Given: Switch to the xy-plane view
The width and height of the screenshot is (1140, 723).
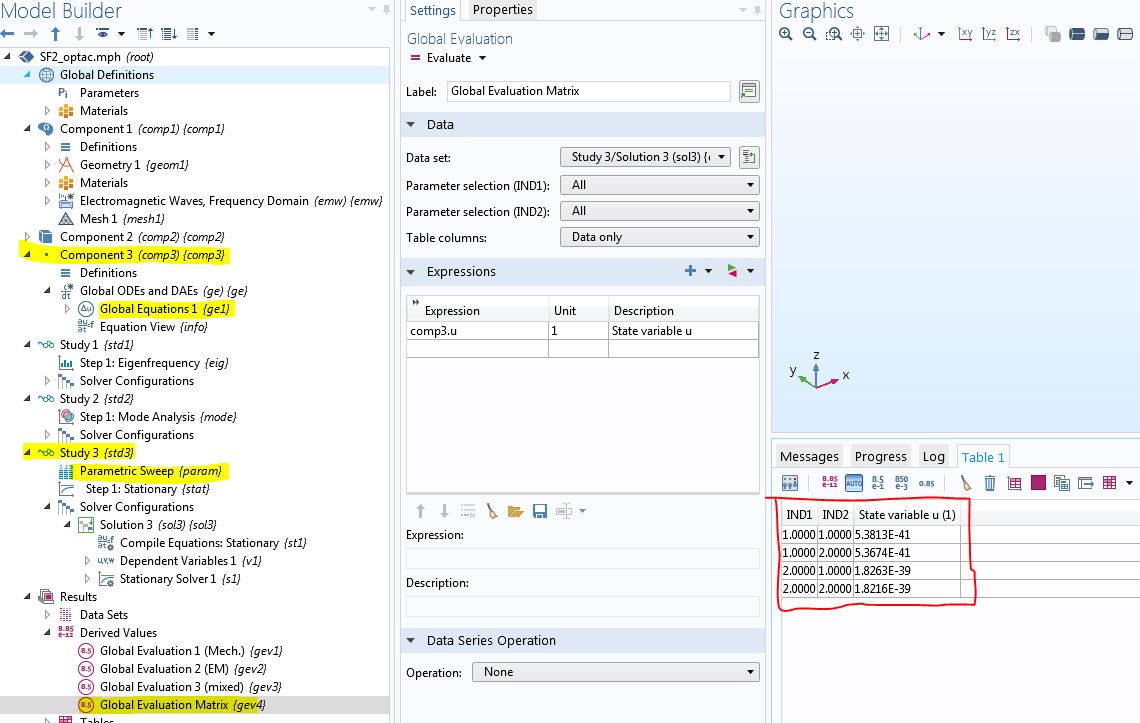Looking at the screenshot, I should coord(965,34).
